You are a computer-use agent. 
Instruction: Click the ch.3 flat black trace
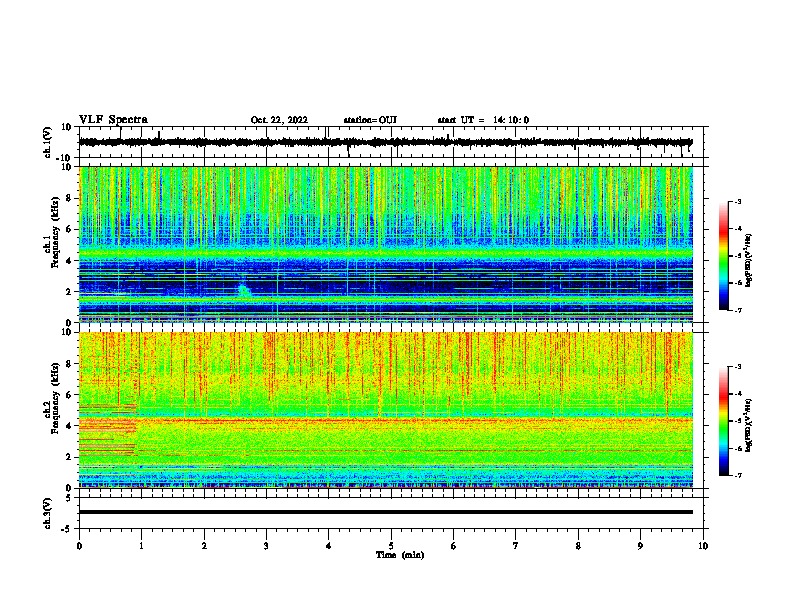pos(385,512)
